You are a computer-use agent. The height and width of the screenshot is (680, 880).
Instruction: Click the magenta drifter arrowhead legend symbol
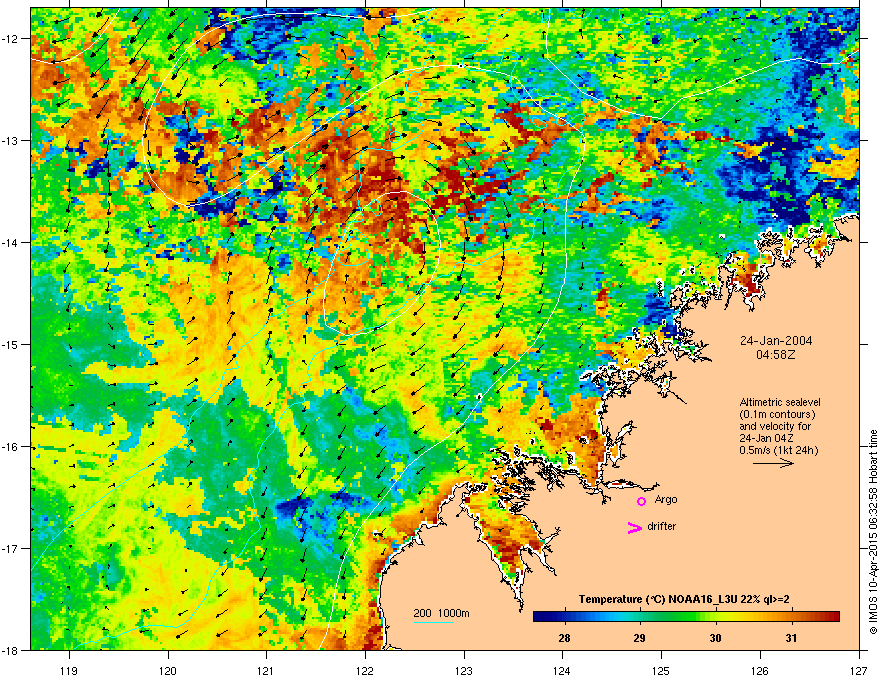click(x=634, y=527)
